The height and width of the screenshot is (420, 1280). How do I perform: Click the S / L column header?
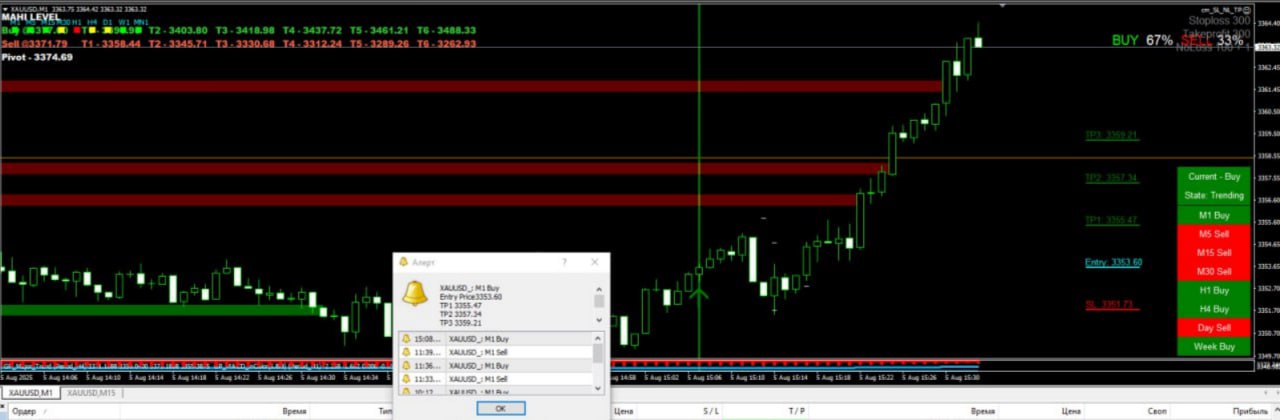[x=711, y=411]
